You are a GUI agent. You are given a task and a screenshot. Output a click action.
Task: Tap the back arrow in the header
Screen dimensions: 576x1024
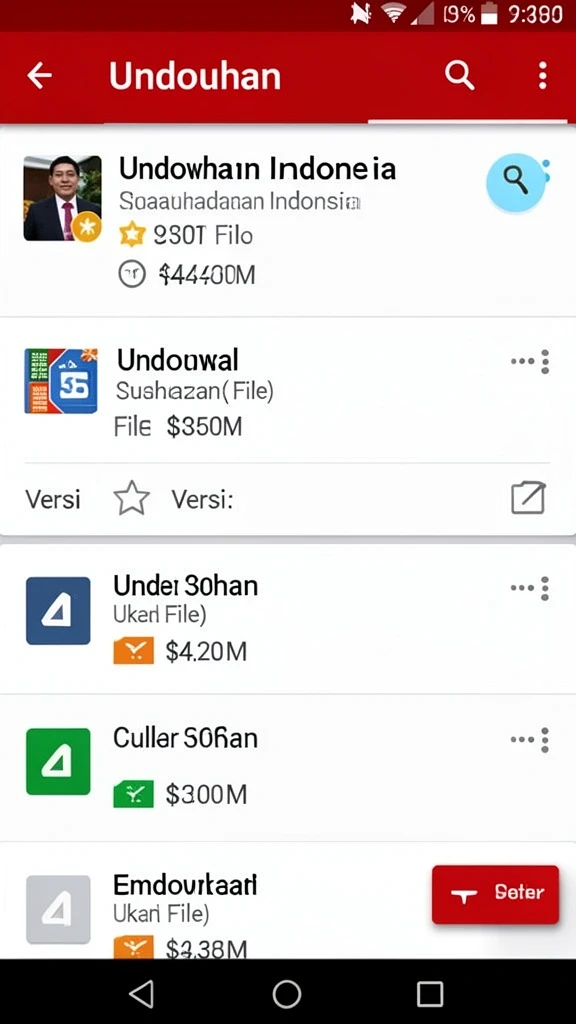(x=39, y=76)
